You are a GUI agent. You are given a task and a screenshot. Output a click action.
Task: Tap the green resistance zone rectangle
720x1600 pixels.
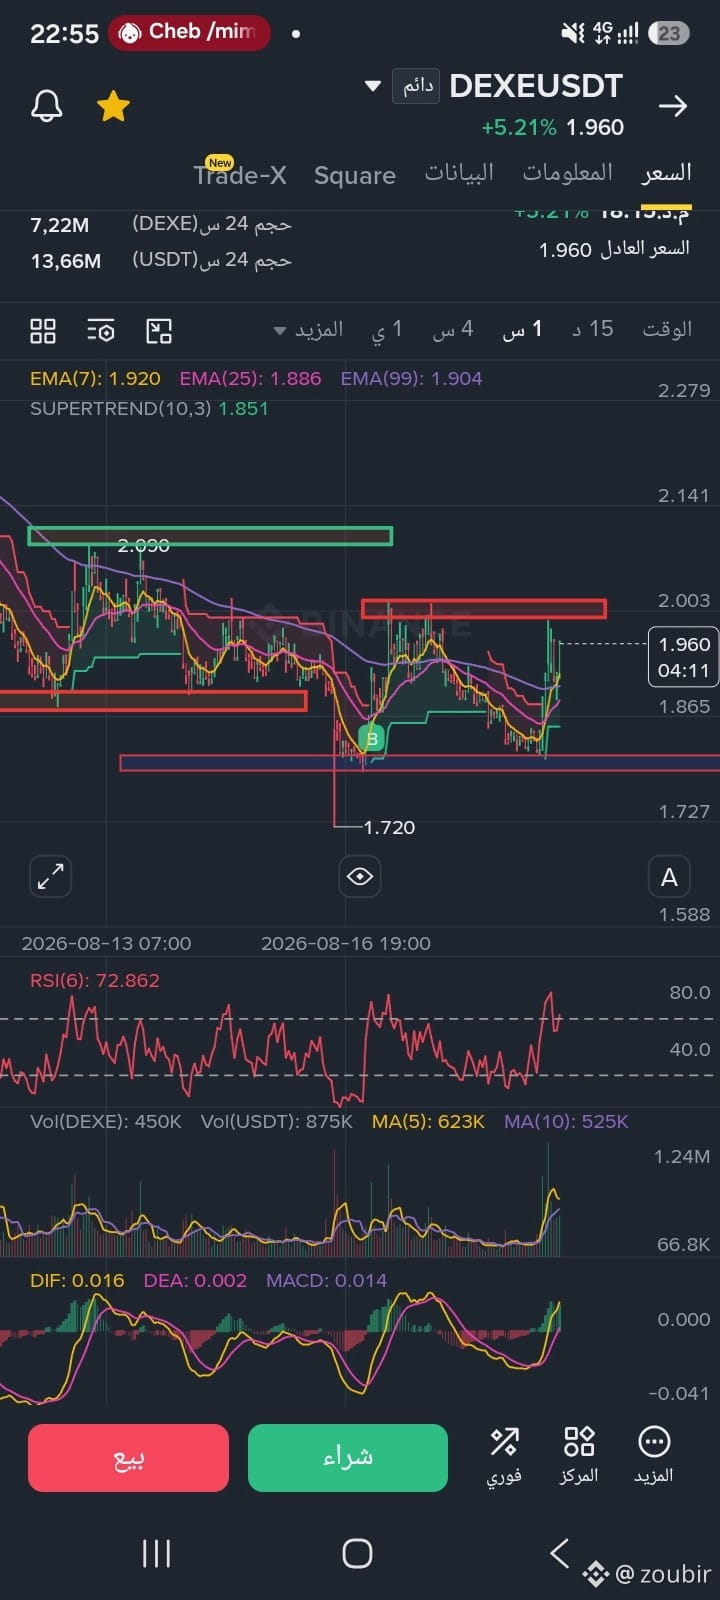pyautogui.click(x=210, y=536)
